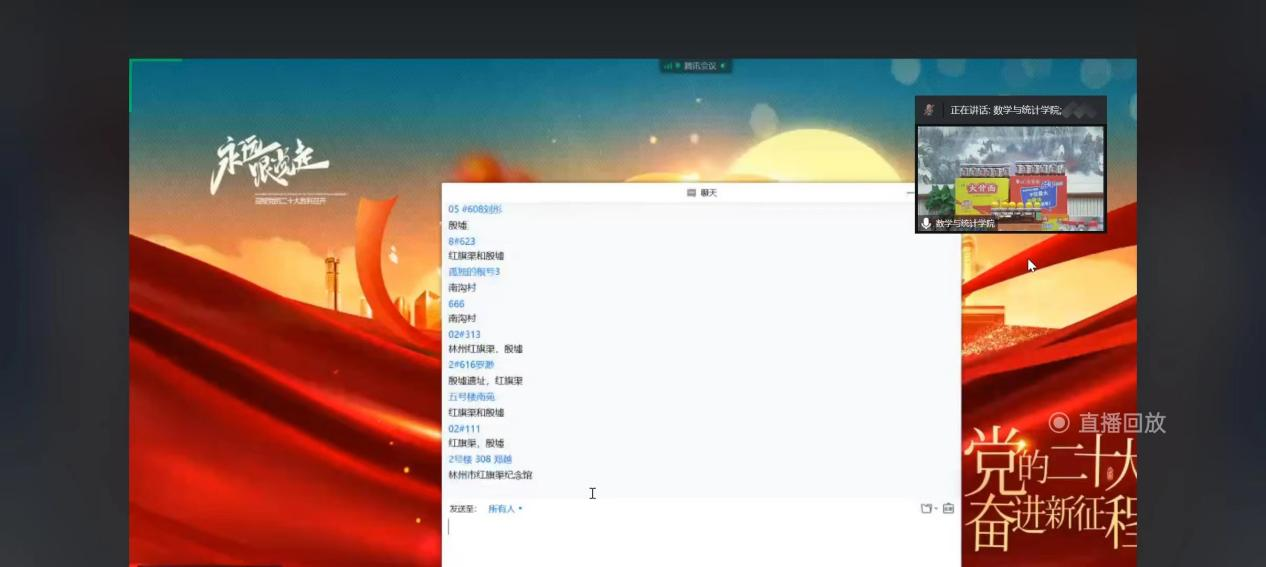The width and height of the screenshot is (1266, 567).
Task: Click the 腾讯会议 top status bar
Action: (x=697, y=66)
